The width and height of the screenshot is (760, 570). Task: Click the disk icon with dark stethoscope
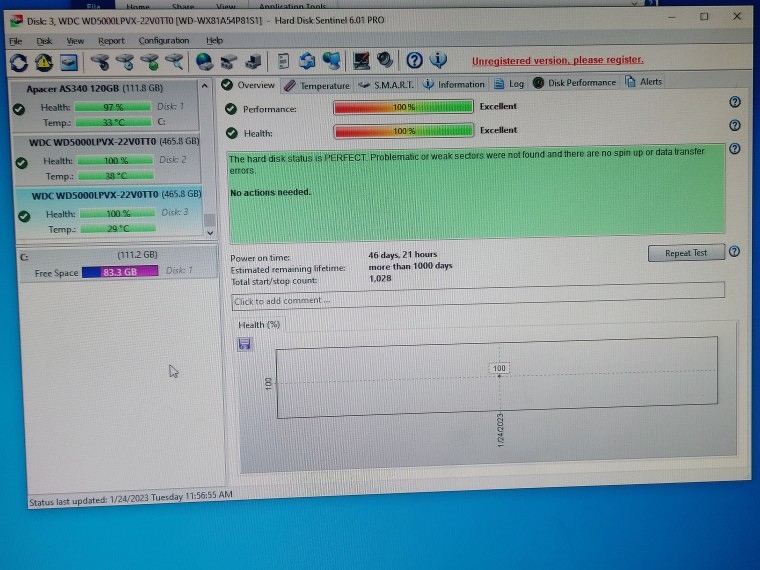point(100,62)
